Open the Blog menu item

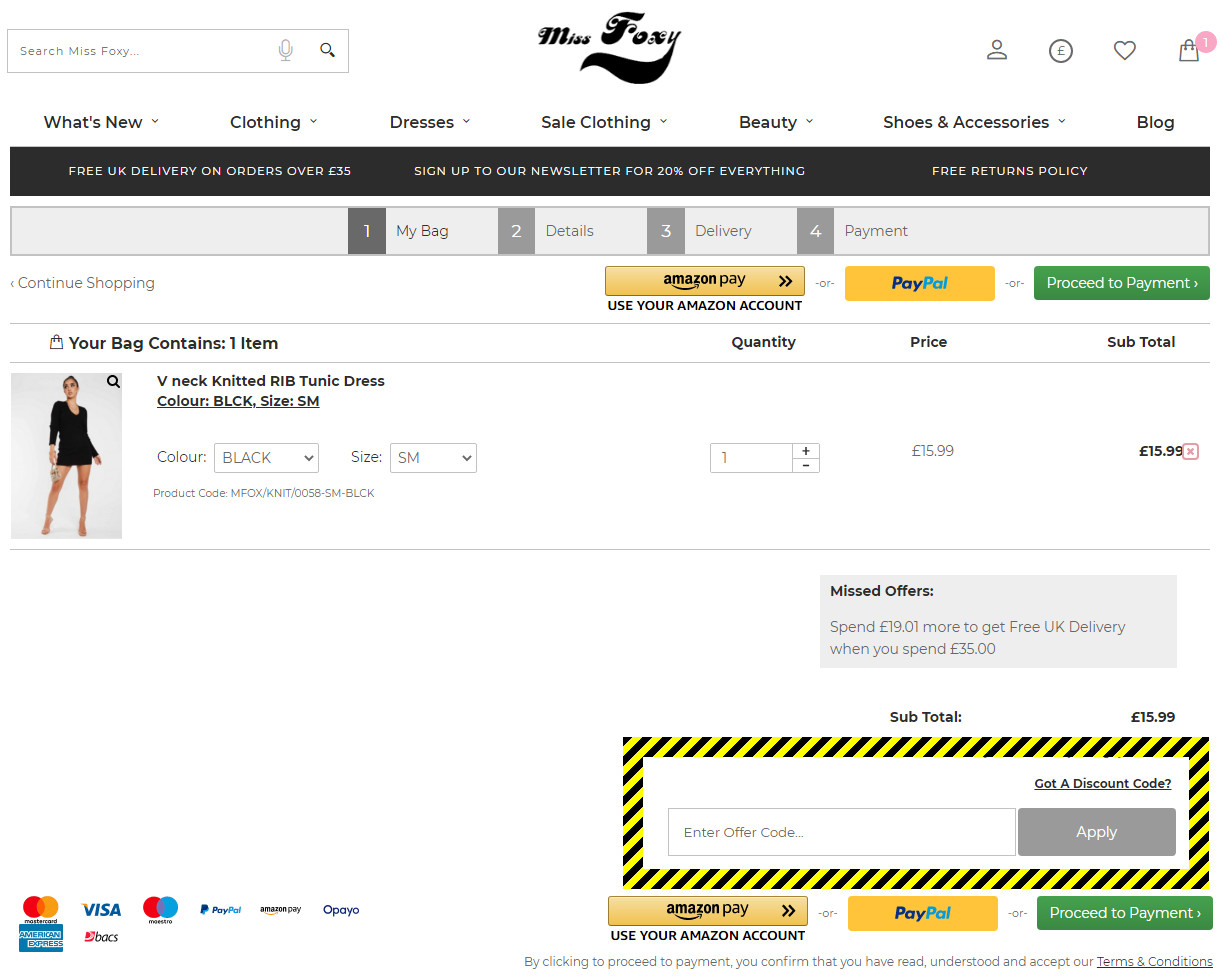tap(1155, 122)
